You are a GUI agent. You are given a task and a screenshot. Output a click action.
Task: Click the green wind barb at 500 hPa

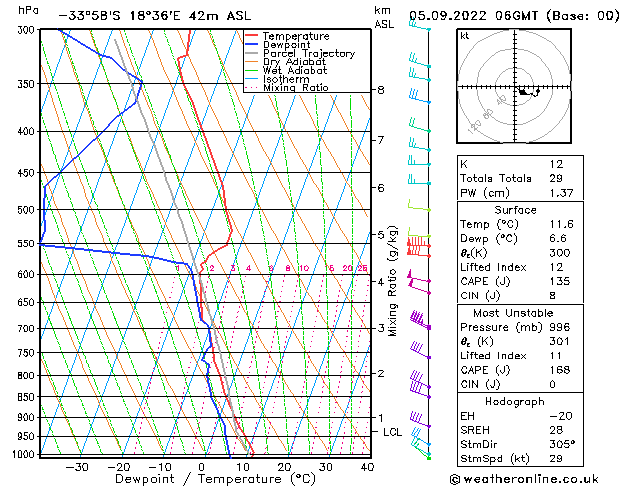[419, 205]
